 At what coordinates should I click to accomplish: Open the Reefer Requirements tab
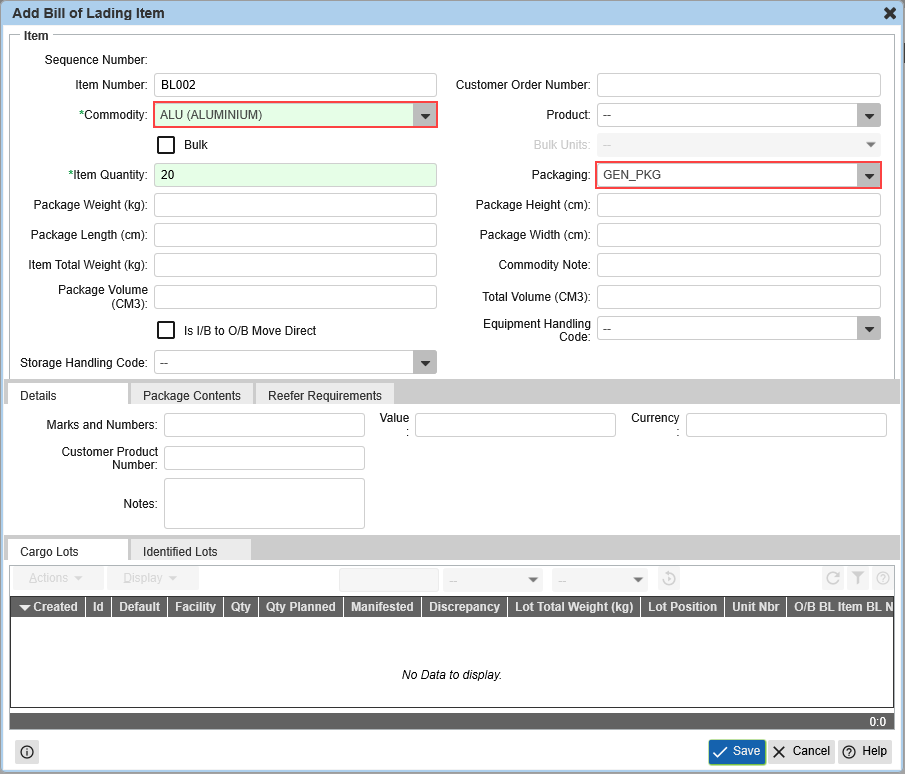pos(325,395)
